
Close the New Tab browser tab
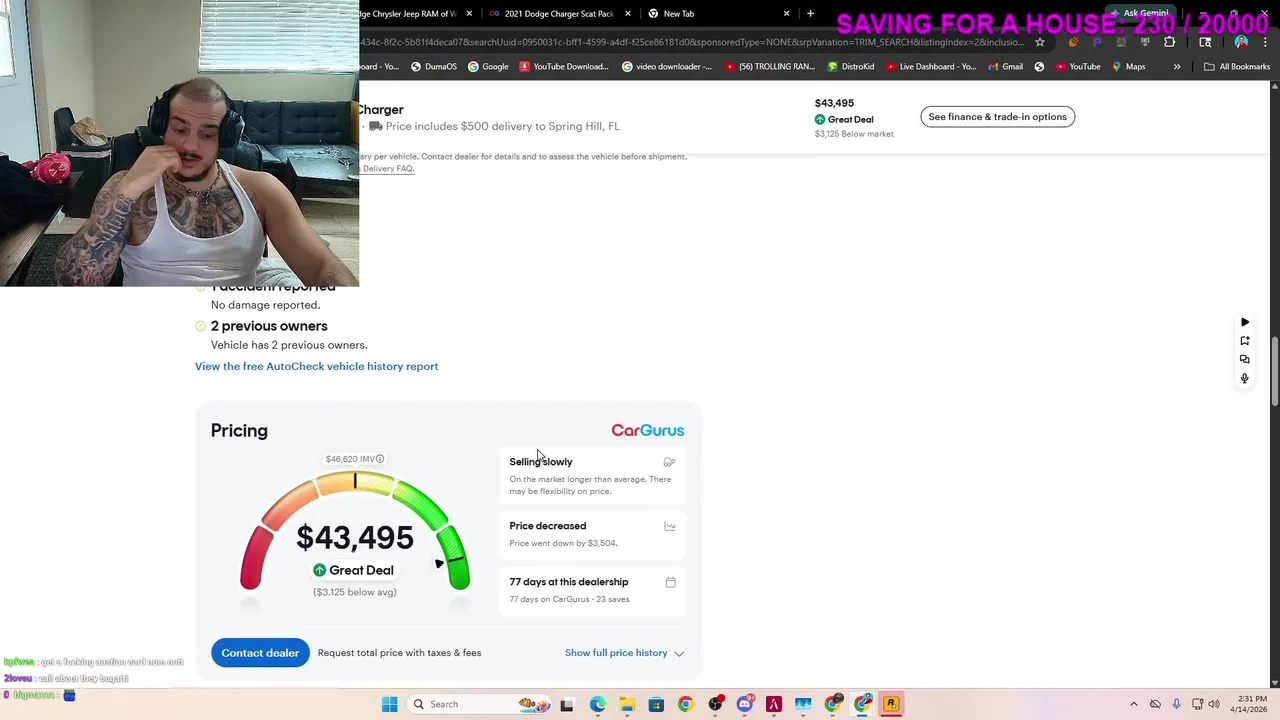click(x=786, y=14)
